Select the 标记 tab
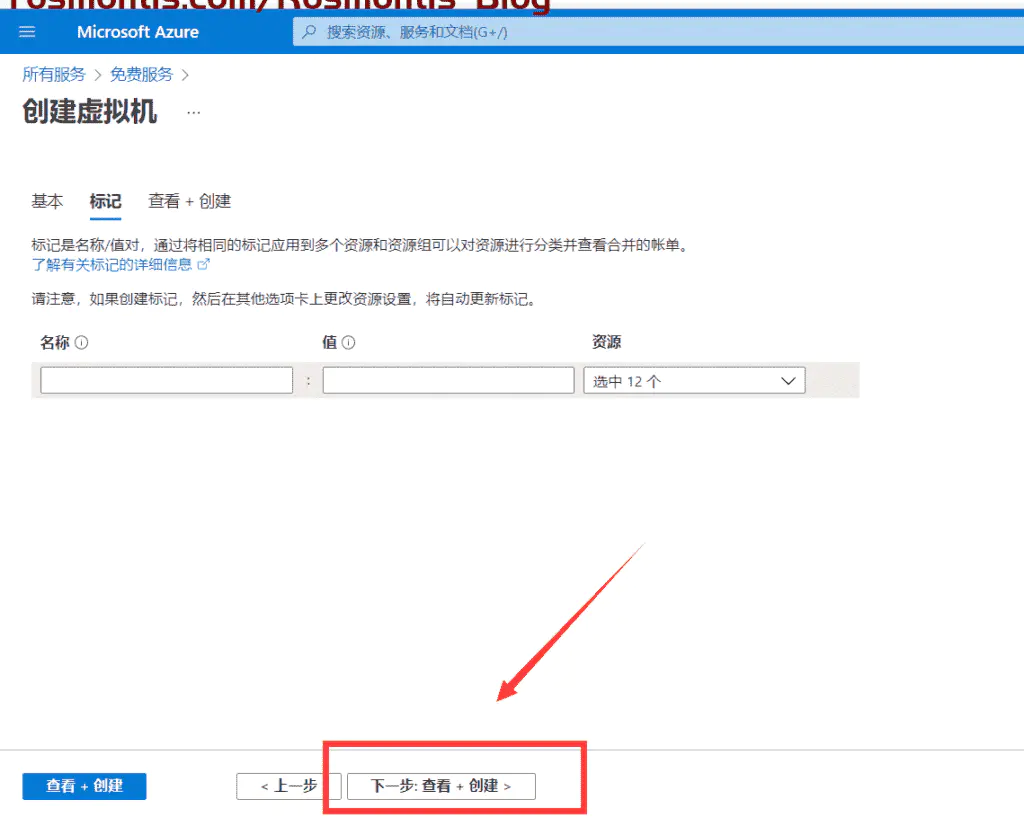The image size is (1024, 817). coord(105,201)
